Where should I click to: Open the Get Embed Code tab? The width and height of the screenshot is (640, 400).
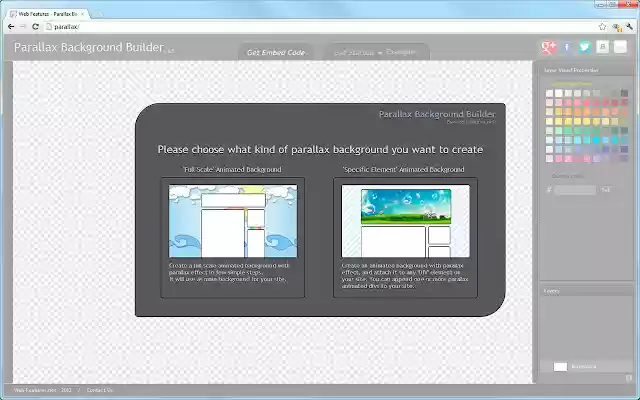tap(276, 53)
